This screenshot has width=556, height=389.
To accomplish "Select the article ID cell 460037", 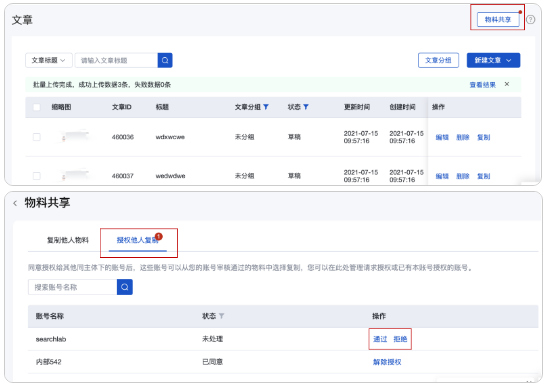I will point(123,176).
